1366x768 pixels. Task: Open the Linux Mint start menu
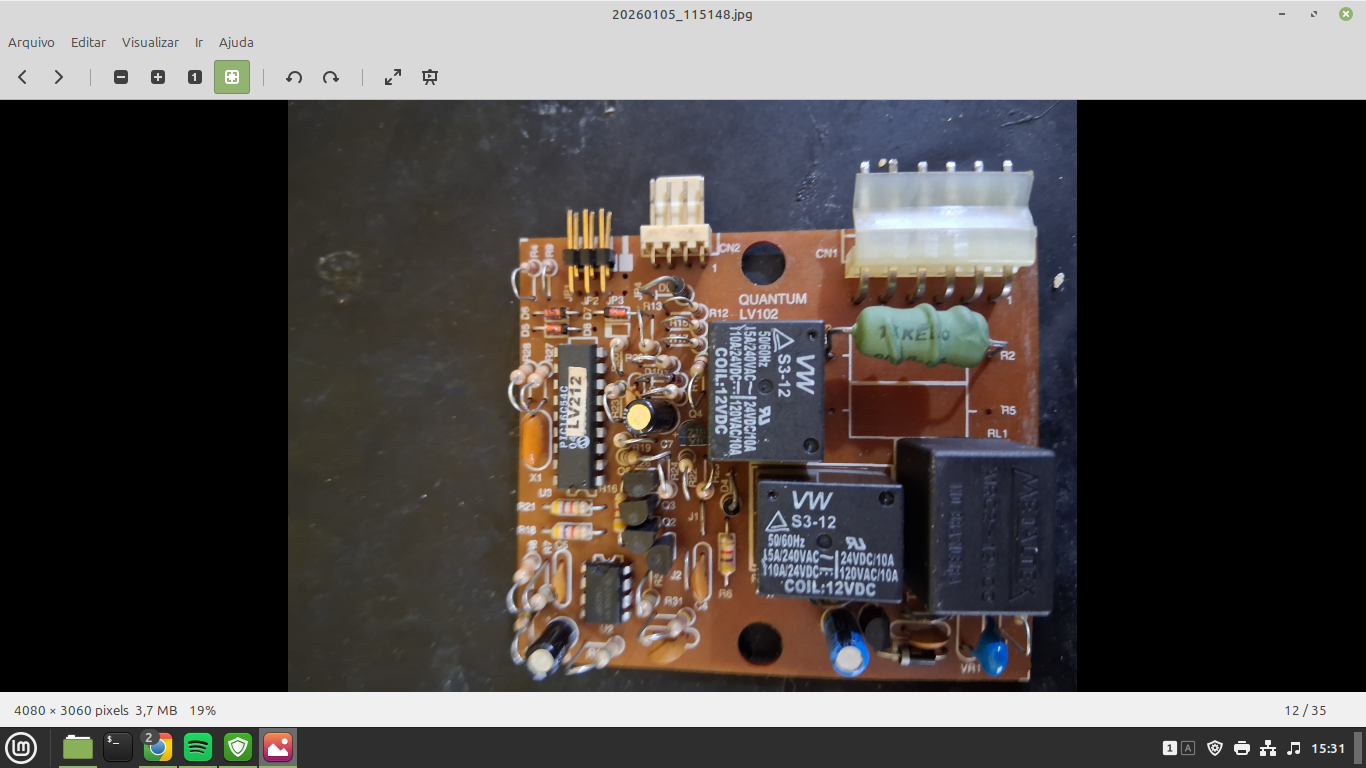tap(21, 747)
